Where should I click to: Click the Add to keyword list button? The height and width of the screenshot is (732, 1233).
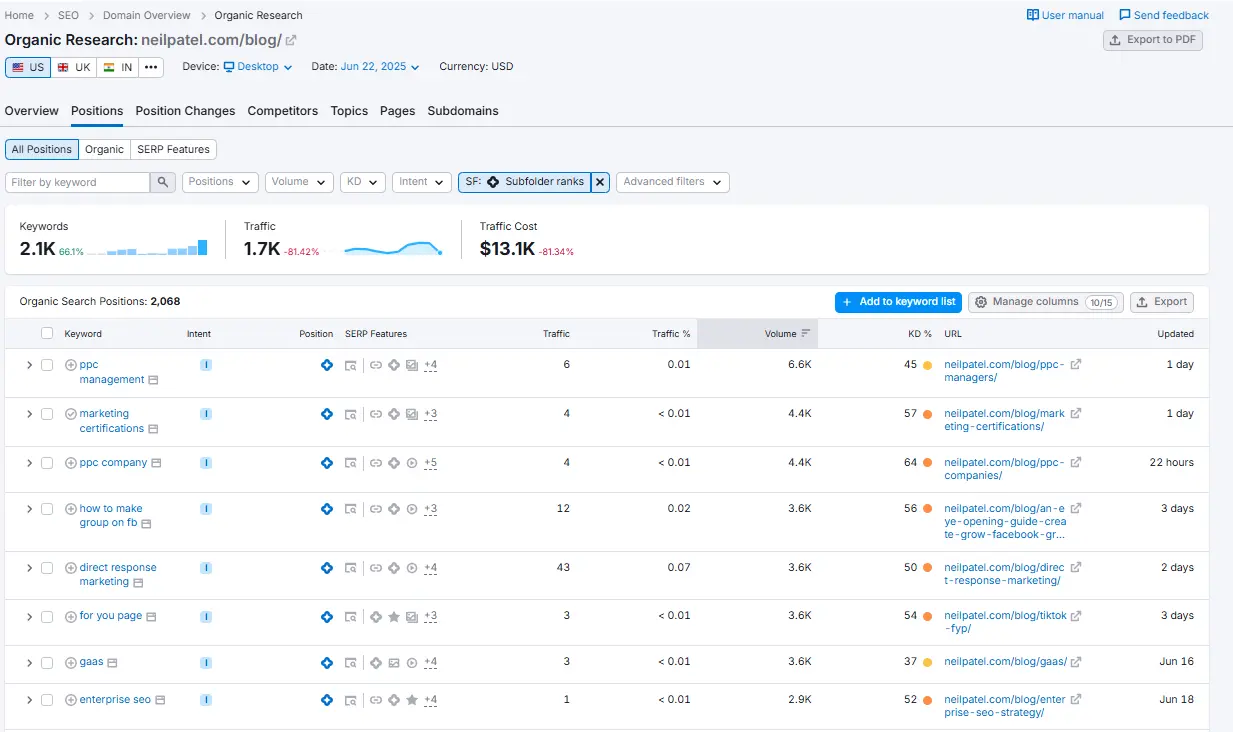point(898,302)
